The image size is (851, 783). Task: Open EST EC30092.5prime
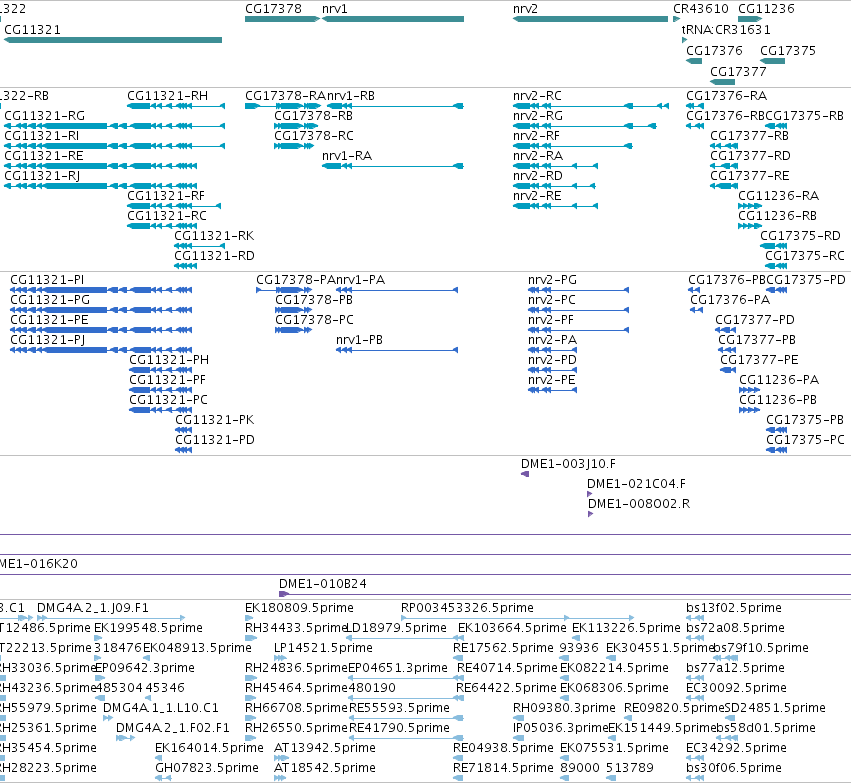click(x=736, y=688)
